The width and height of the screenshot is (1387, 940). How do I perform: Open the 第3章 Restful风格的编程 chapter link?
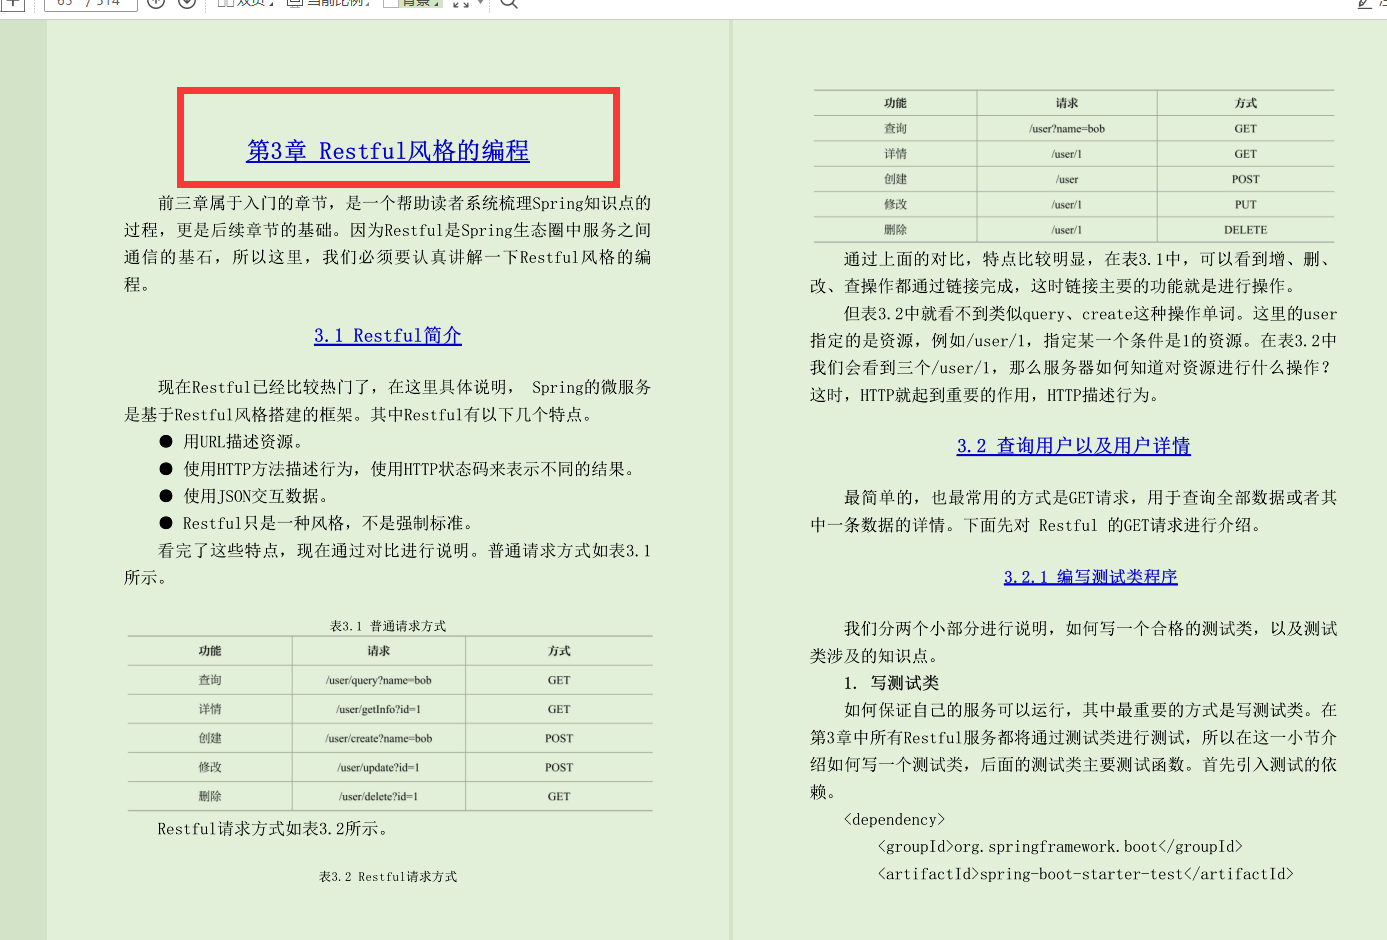[x=388, y=149]
